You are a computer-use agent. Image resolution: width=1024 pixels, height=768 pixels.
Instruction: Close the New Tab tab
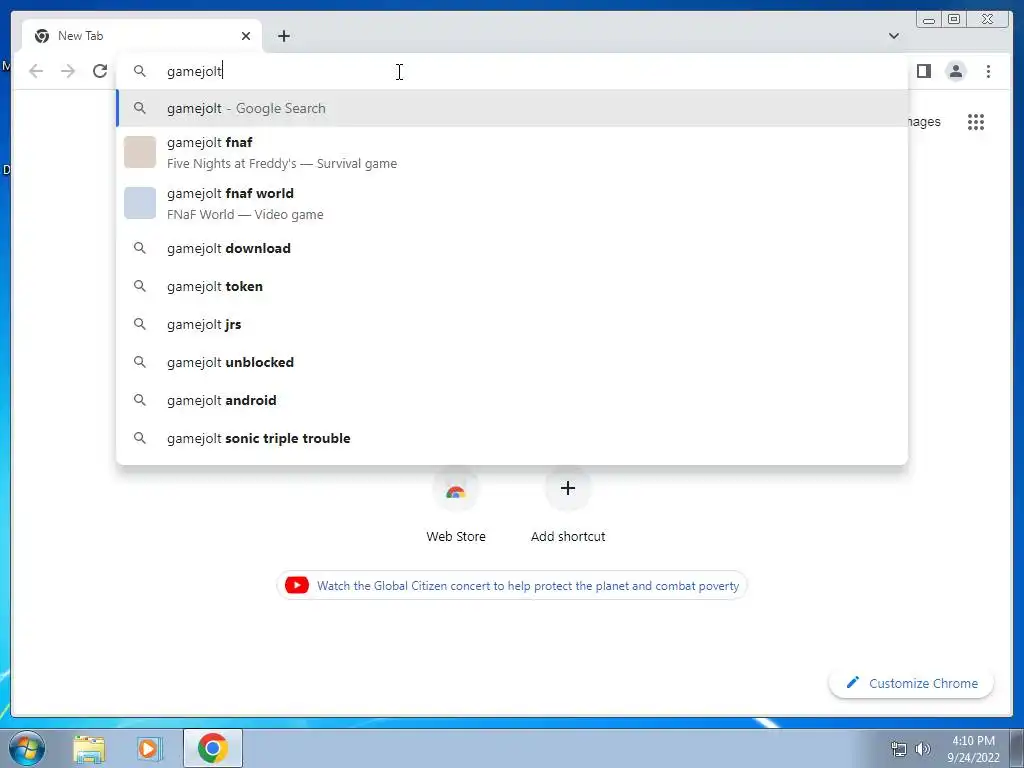click(246, 36)
